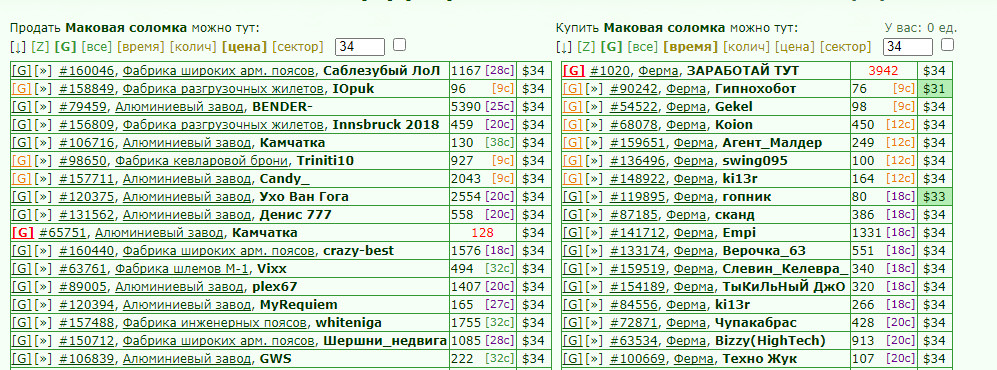
Task: Click the [»] arrow in the Шершни_недвига row
Action: (43, 341)
